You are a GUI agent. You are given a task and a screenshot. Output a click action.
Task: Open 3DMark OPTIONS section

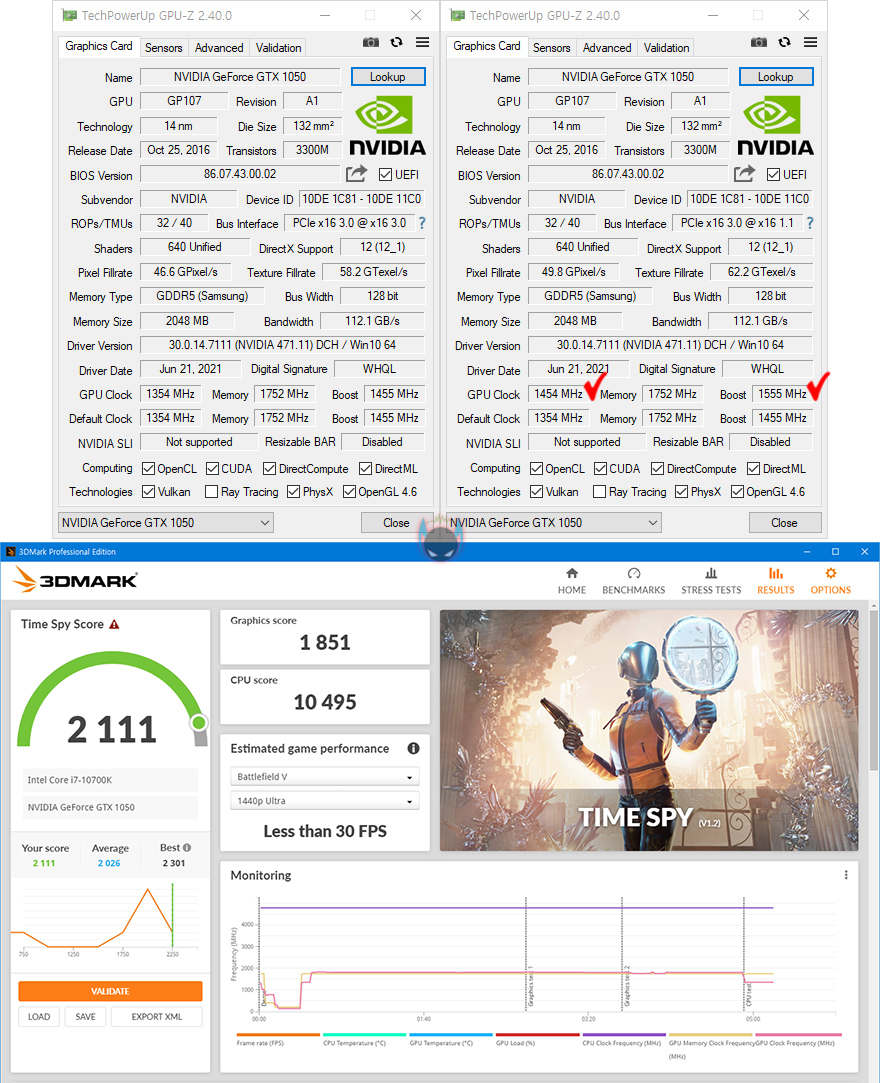[830, 581]
